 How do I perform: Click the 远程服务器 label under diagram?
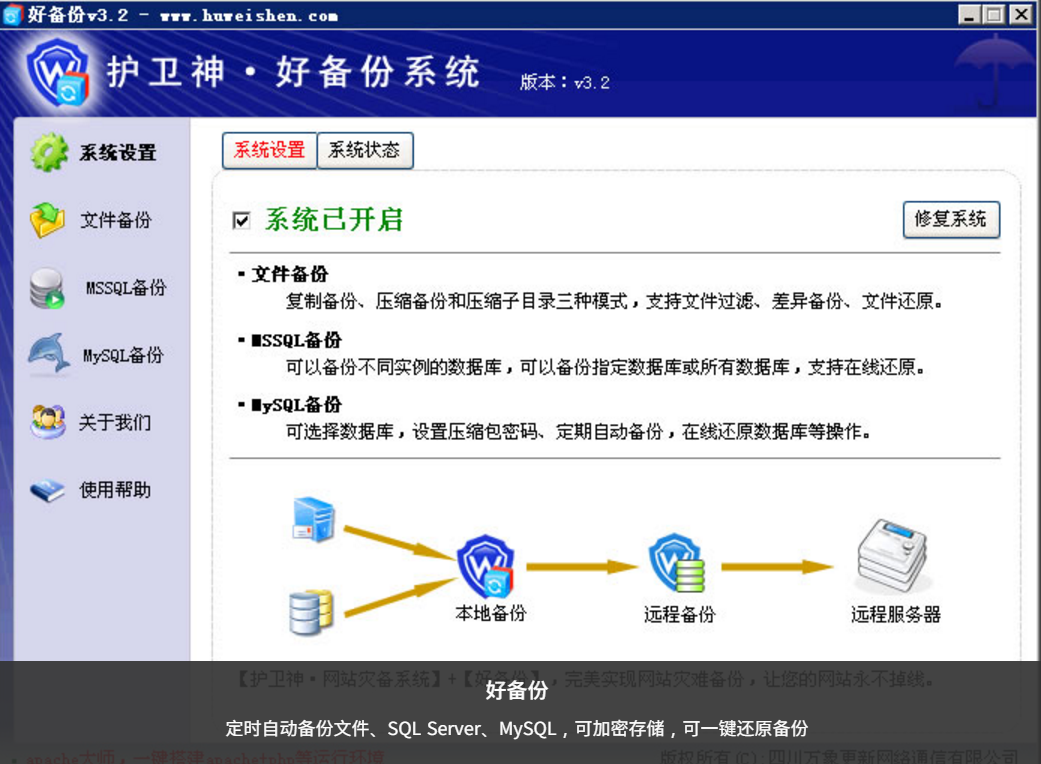click(x=896, y=615)
